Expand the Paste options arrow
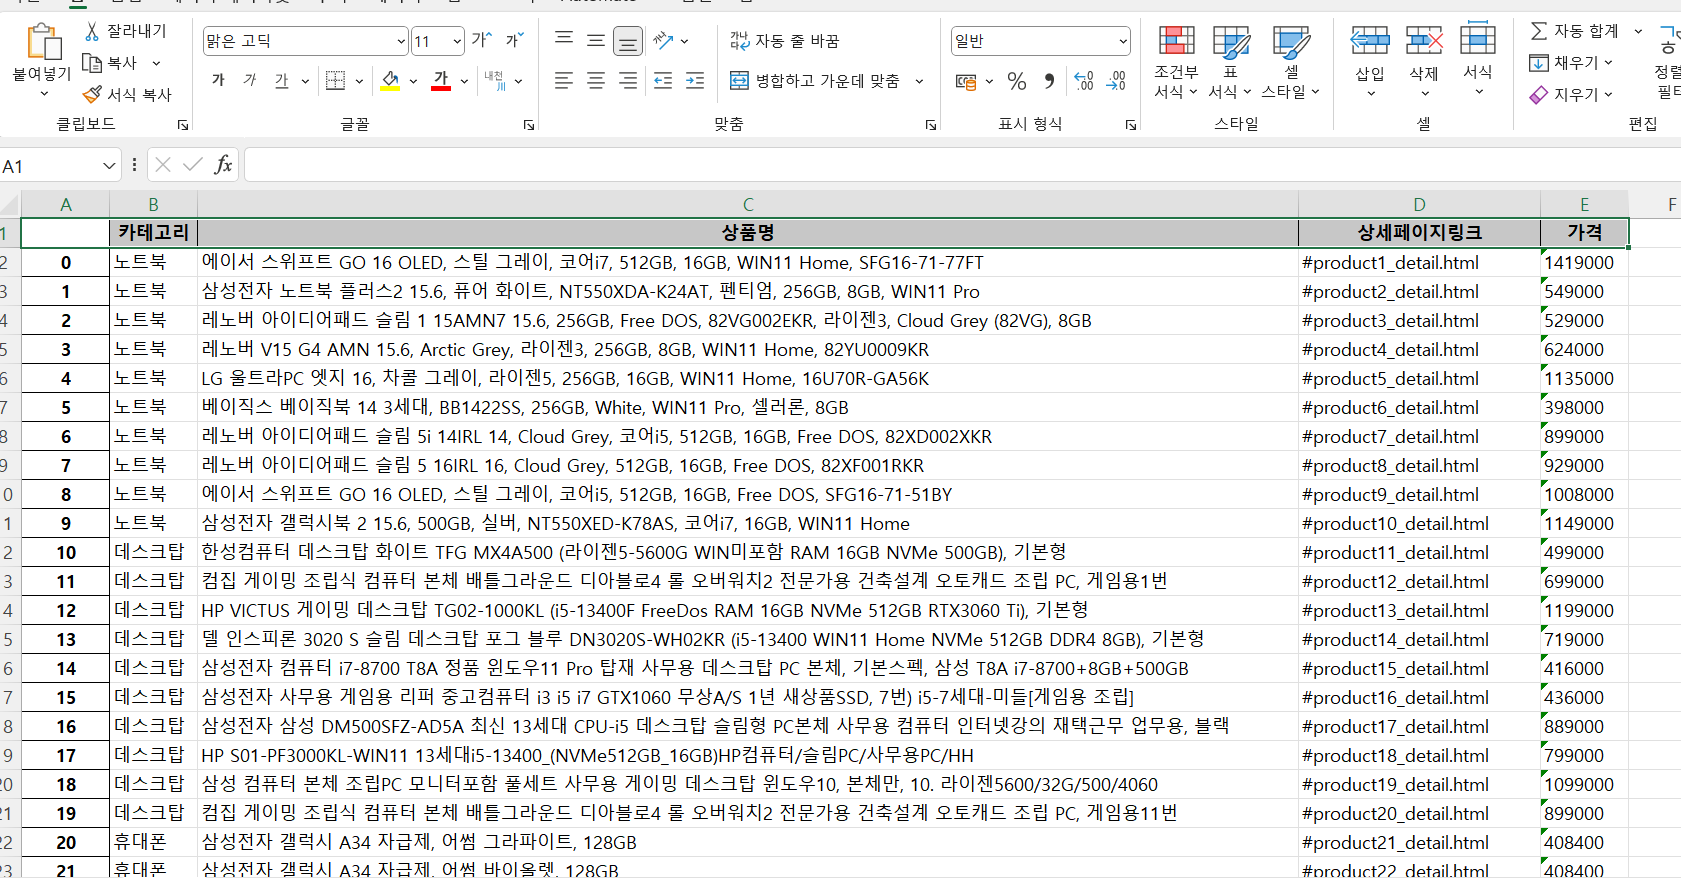 [43, 94]
